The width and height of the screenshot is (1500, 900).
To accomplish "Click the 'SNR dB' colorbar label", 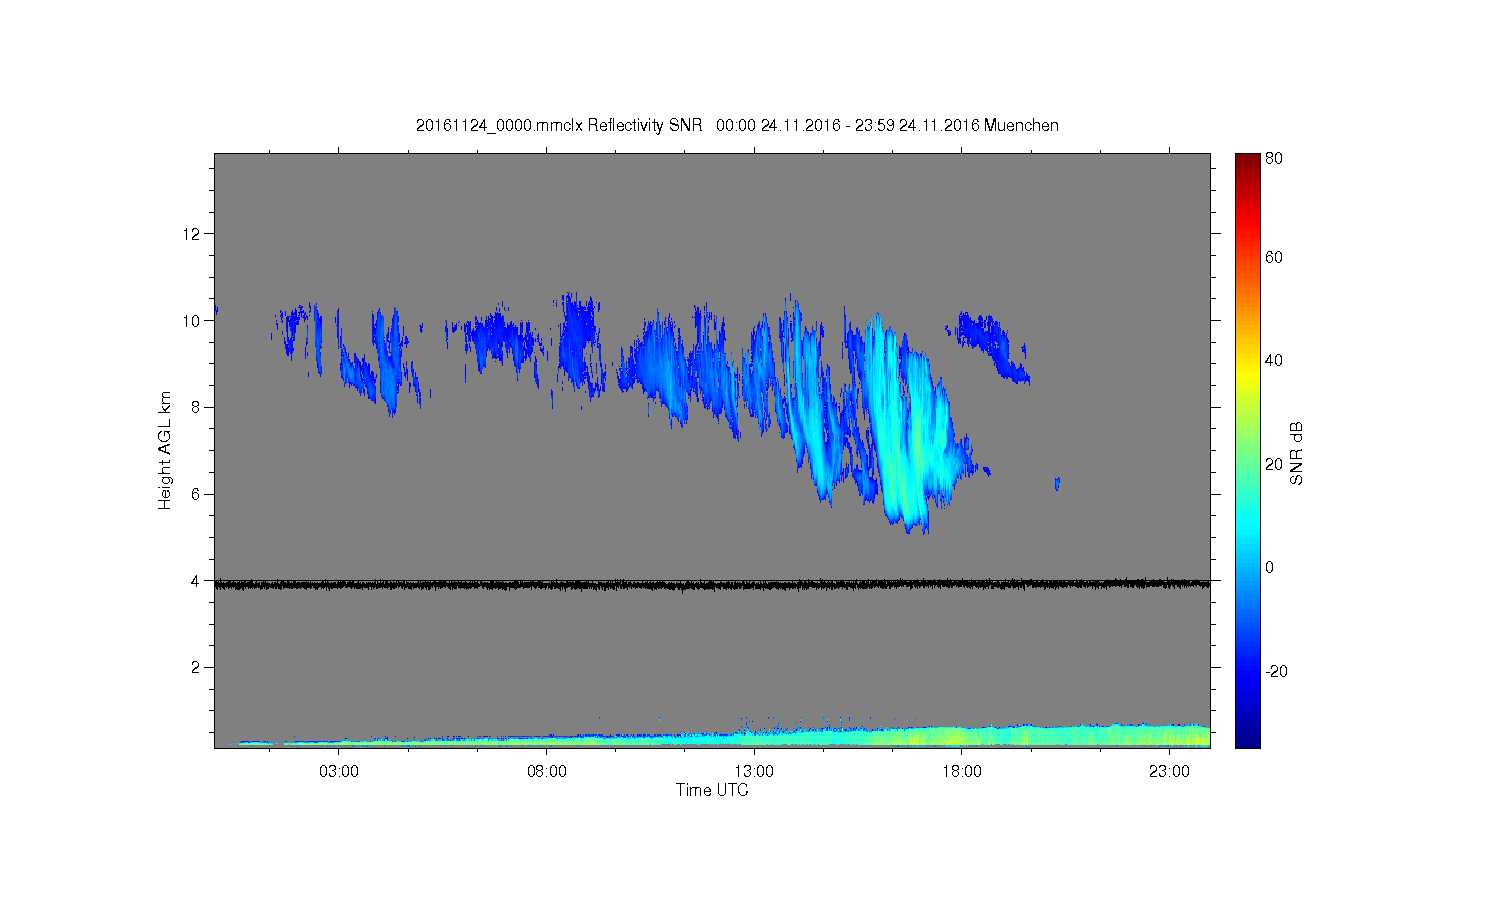I will point(1297,453).
